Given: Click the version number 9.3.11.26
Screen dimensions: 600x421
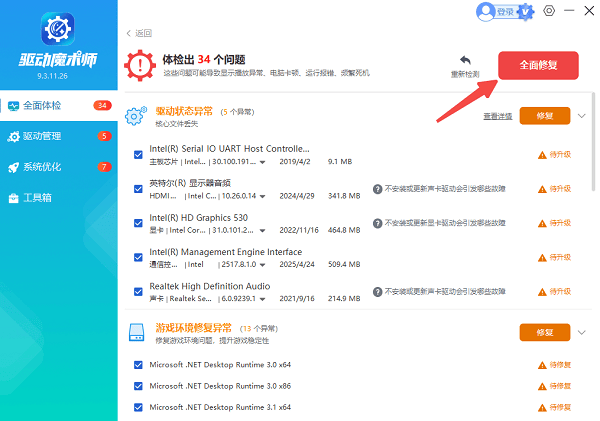Looking at the screenshot, I should pyautogui.click(x=52, y=76).
